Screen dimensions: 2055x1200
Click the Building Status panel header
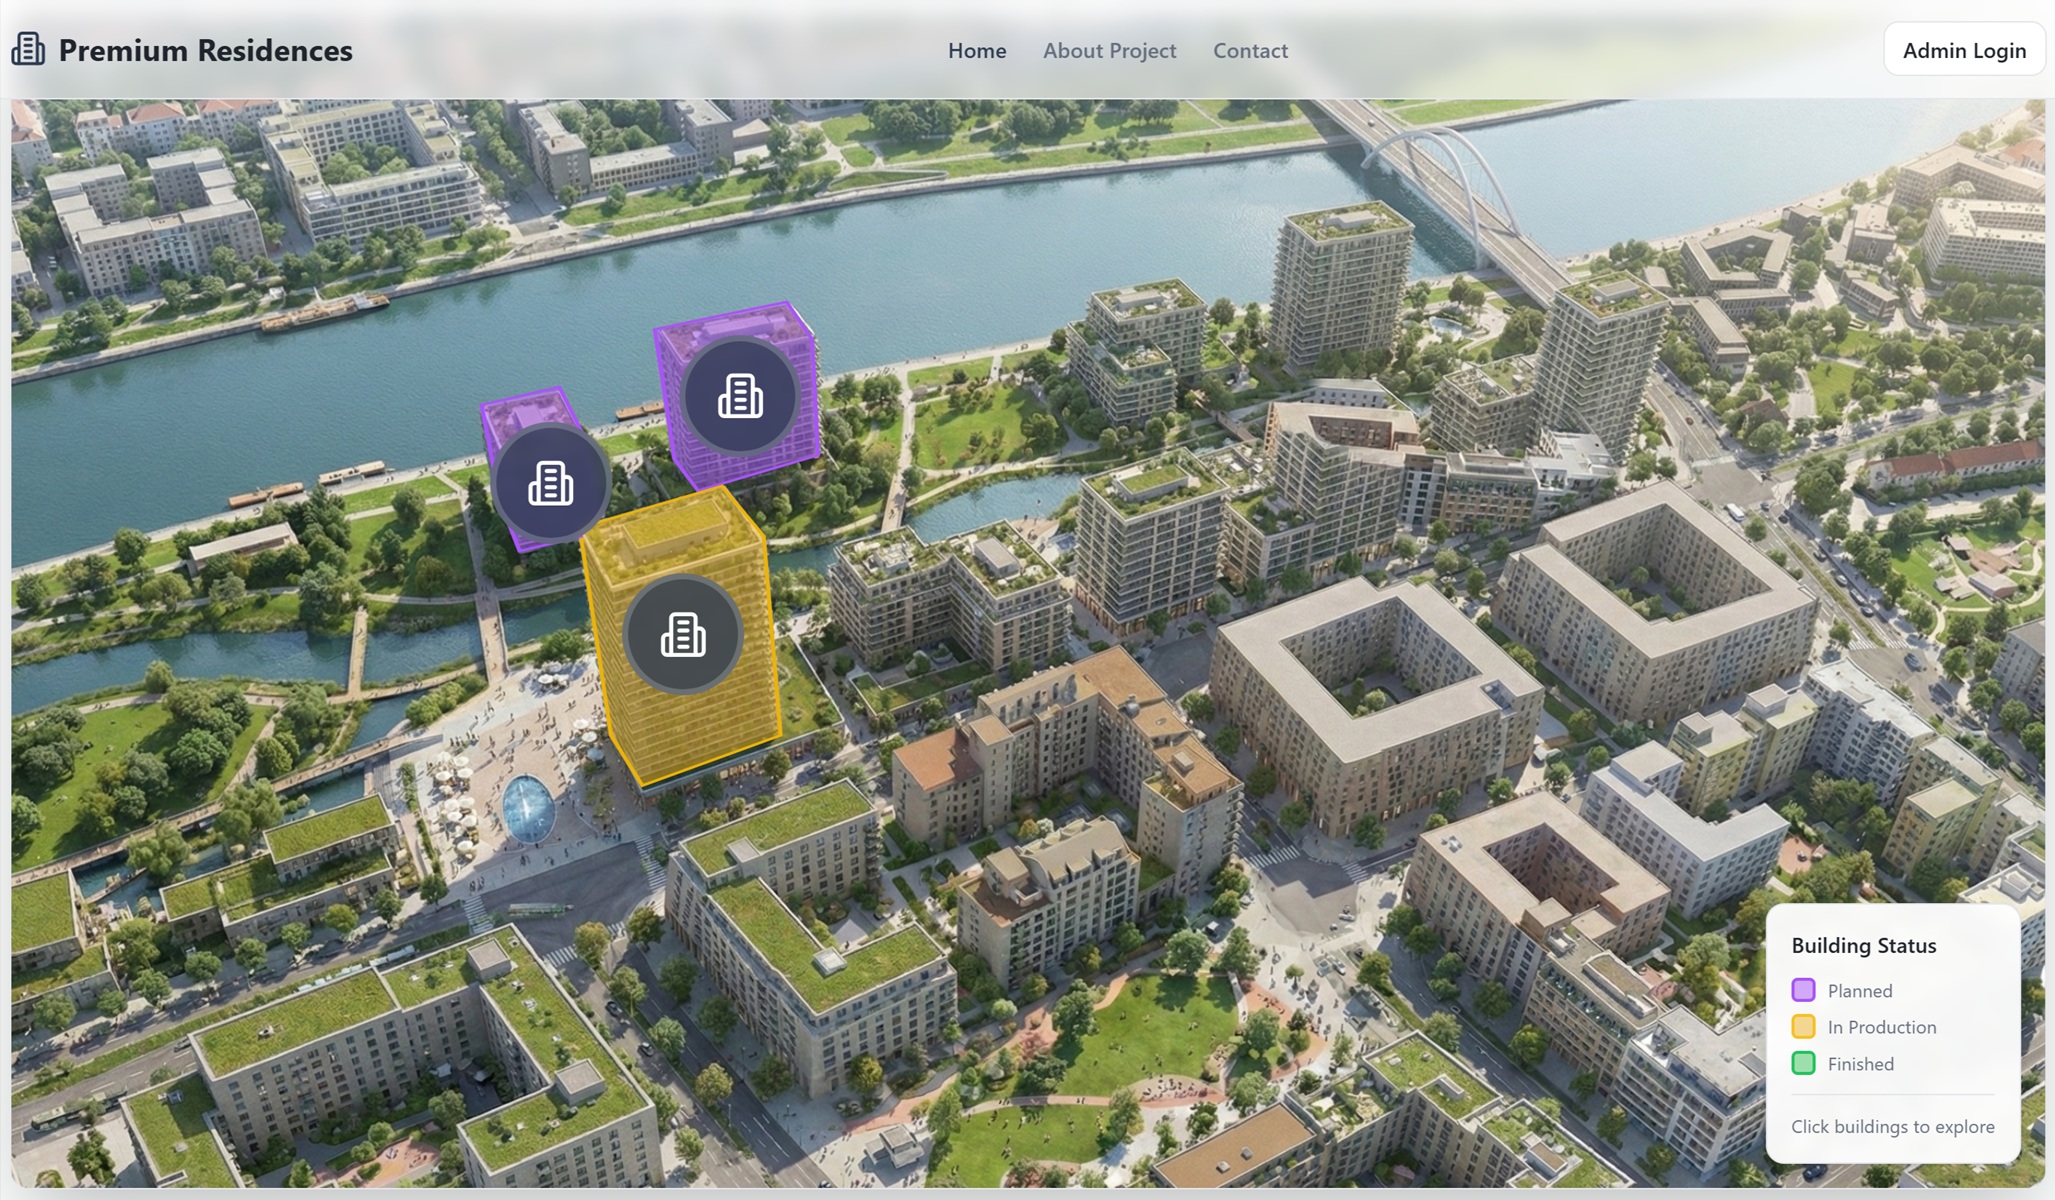point(1863,945)
